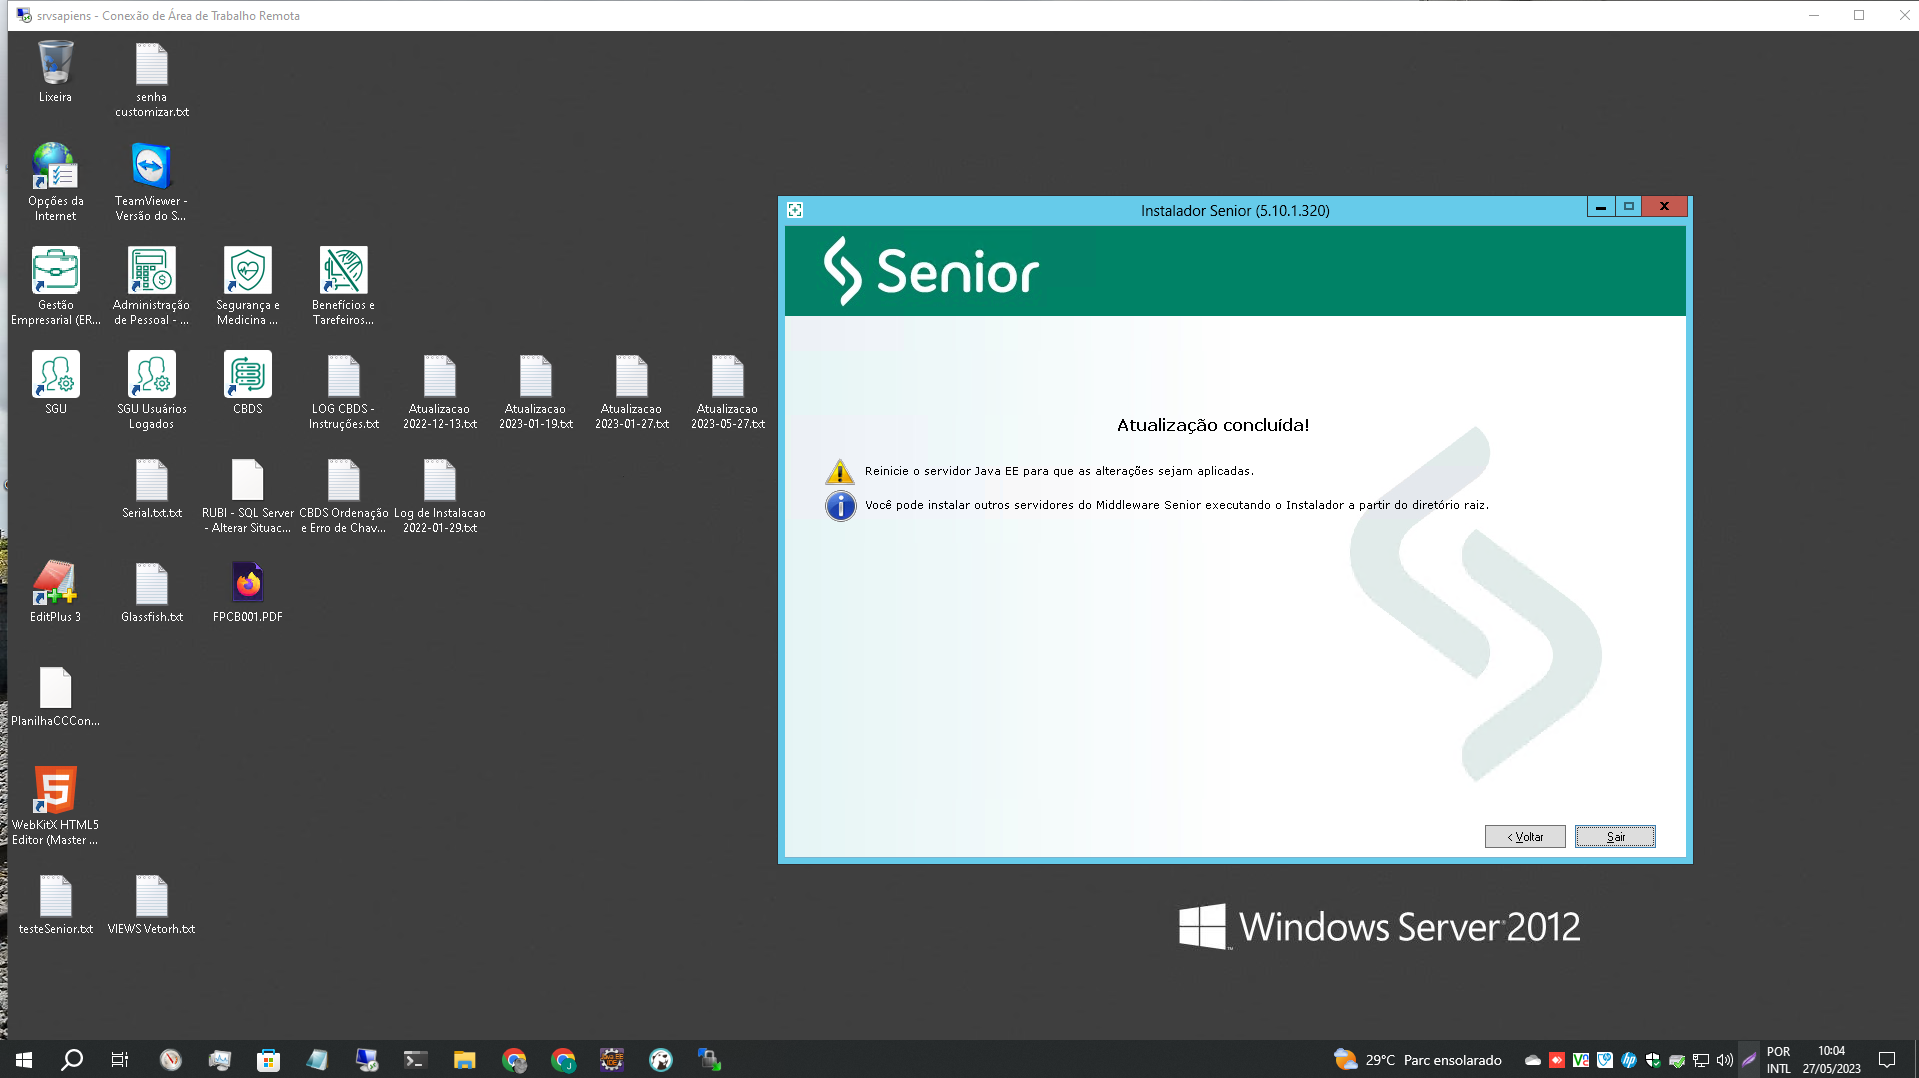Open the Chrome profile J taskbar icon
The image size is (1919, 1078).
[563, 1060]
